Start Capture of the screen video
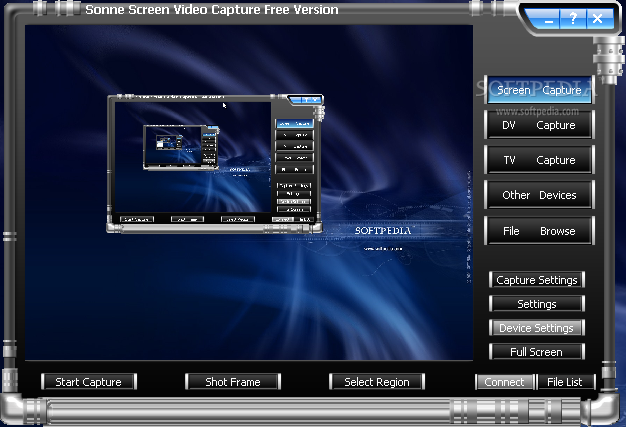This screenshot has width=626, height=427. click(89, 382)
